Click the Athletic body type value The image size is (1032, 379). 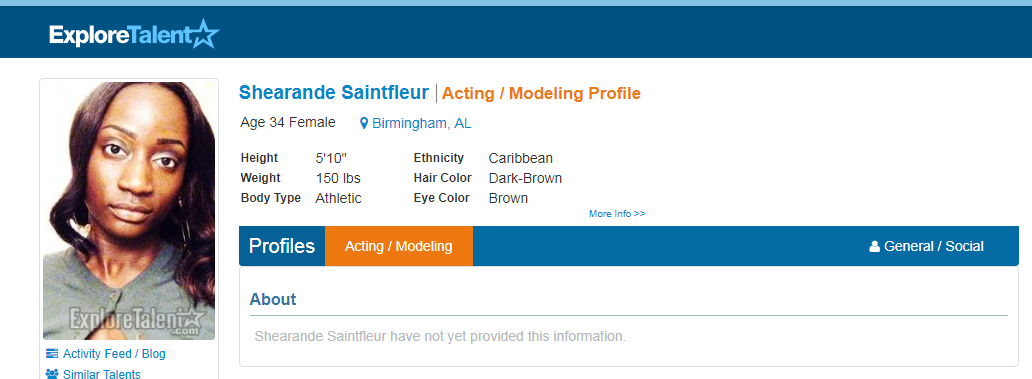(338, 198)
